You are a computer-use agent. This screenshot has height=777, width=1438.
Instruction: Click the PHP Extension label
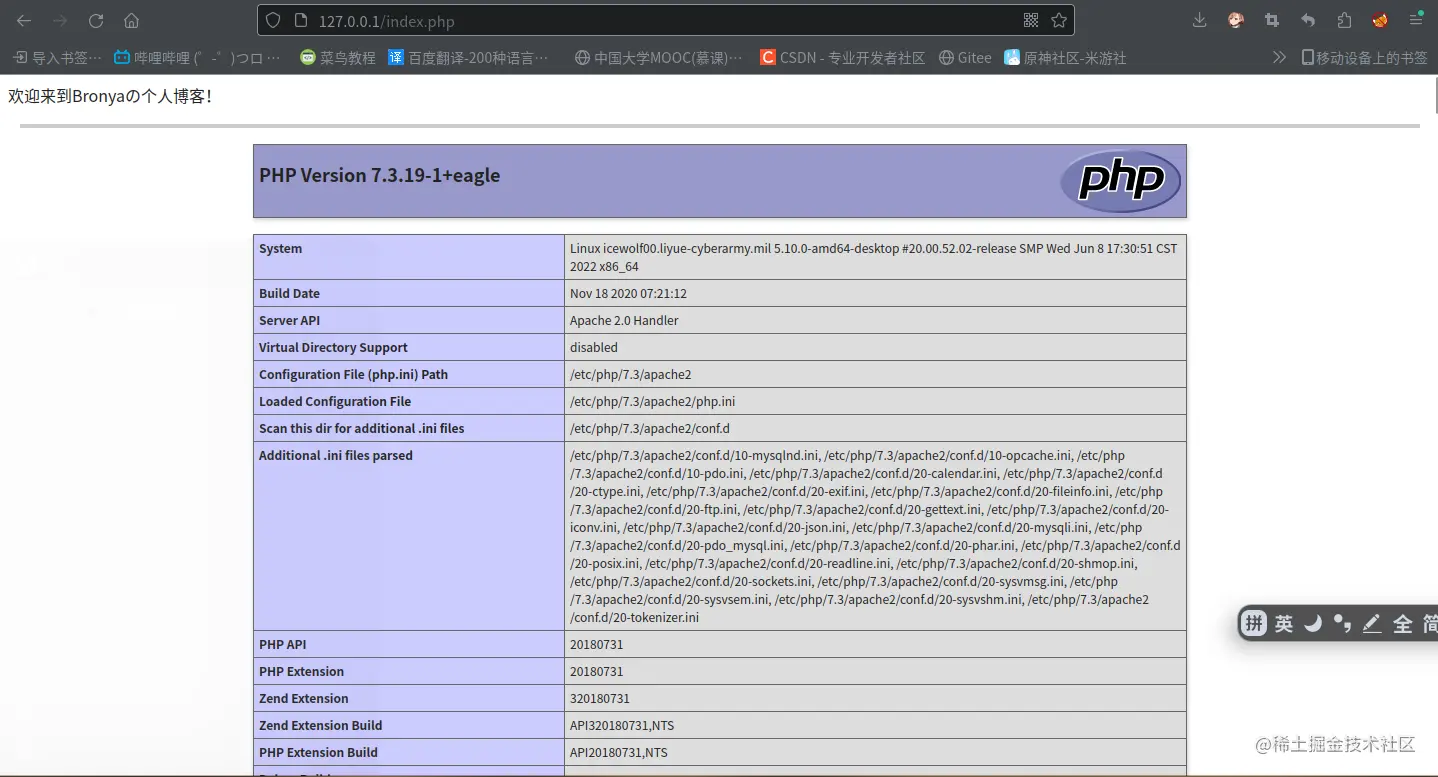(301, 672)
